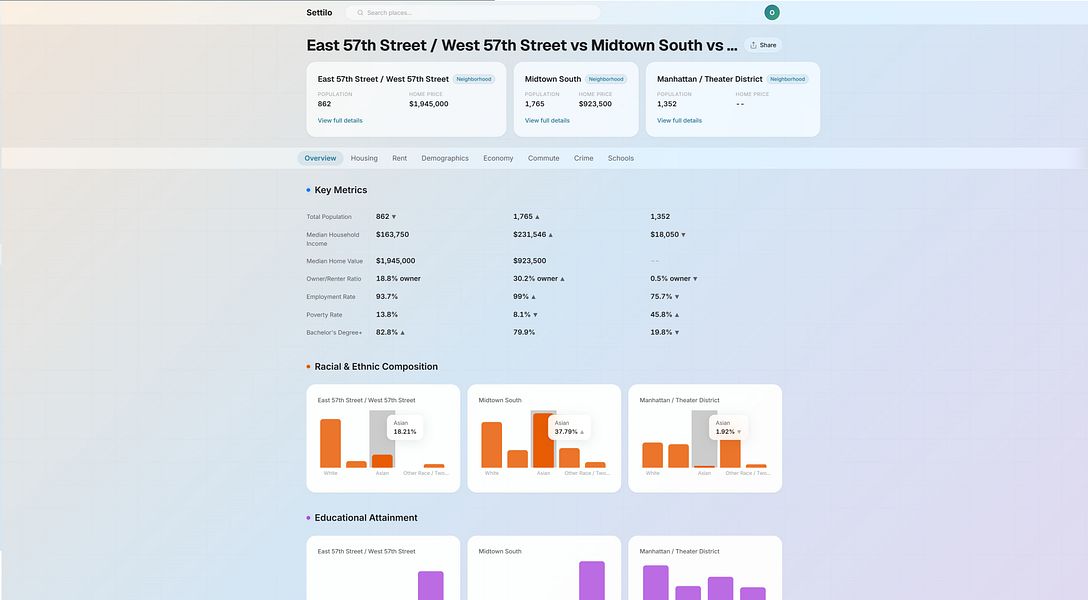Switch to the Rent tab

[x=400, y=158]
